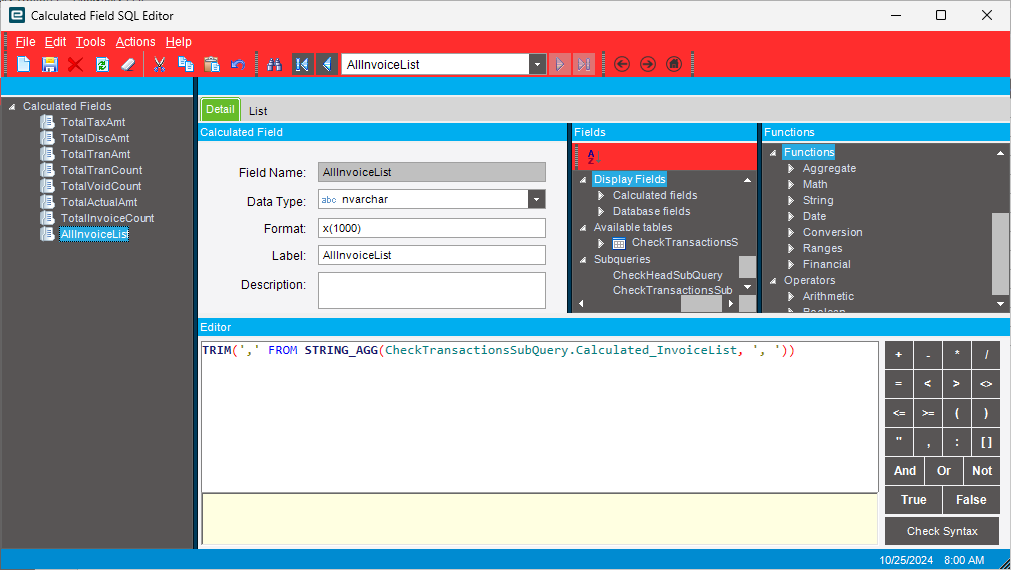Viewport: 1011px width, 570px height.
Task: Open the File menu
Action: point(25,42)
